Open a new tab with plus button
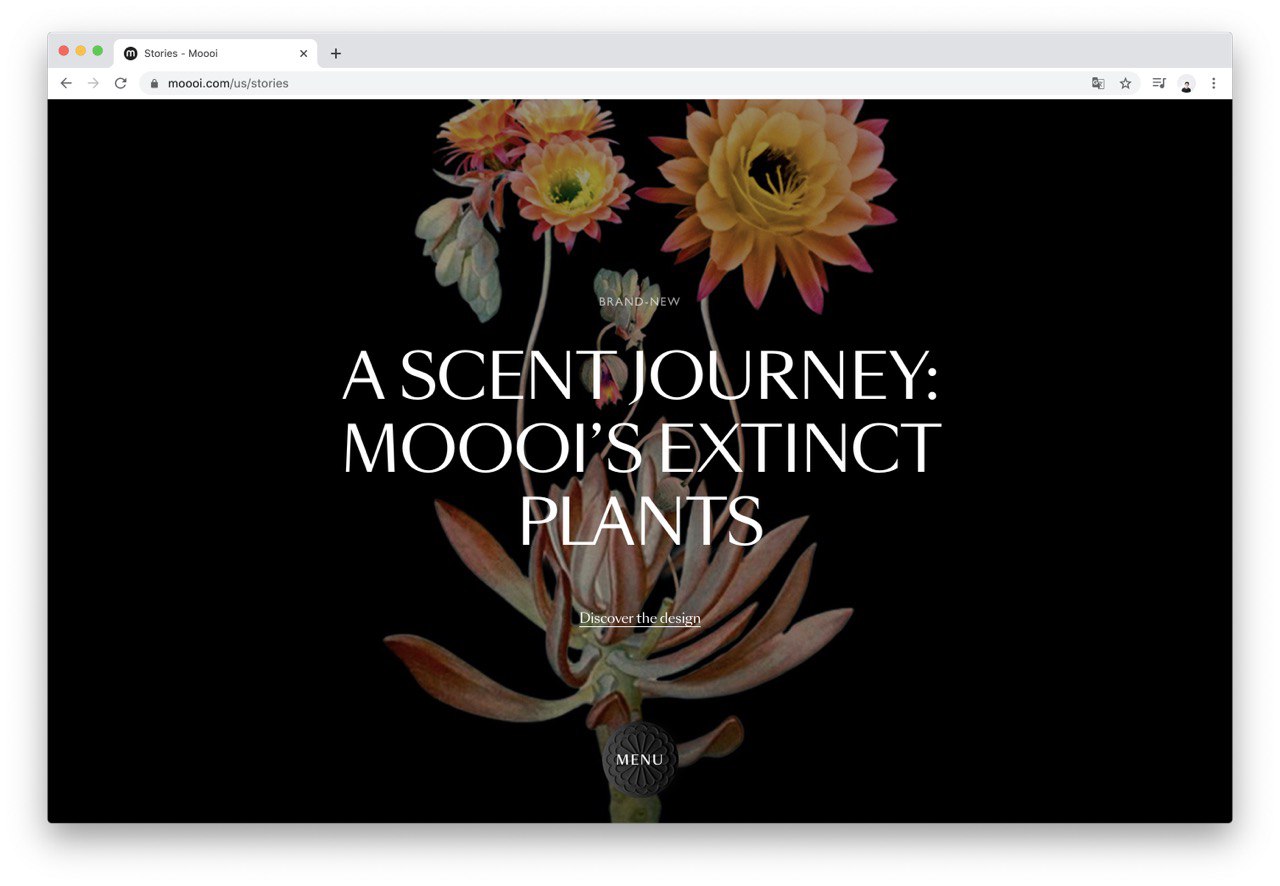The width and height of the screenshot is (1280, 886). [335, 53]
